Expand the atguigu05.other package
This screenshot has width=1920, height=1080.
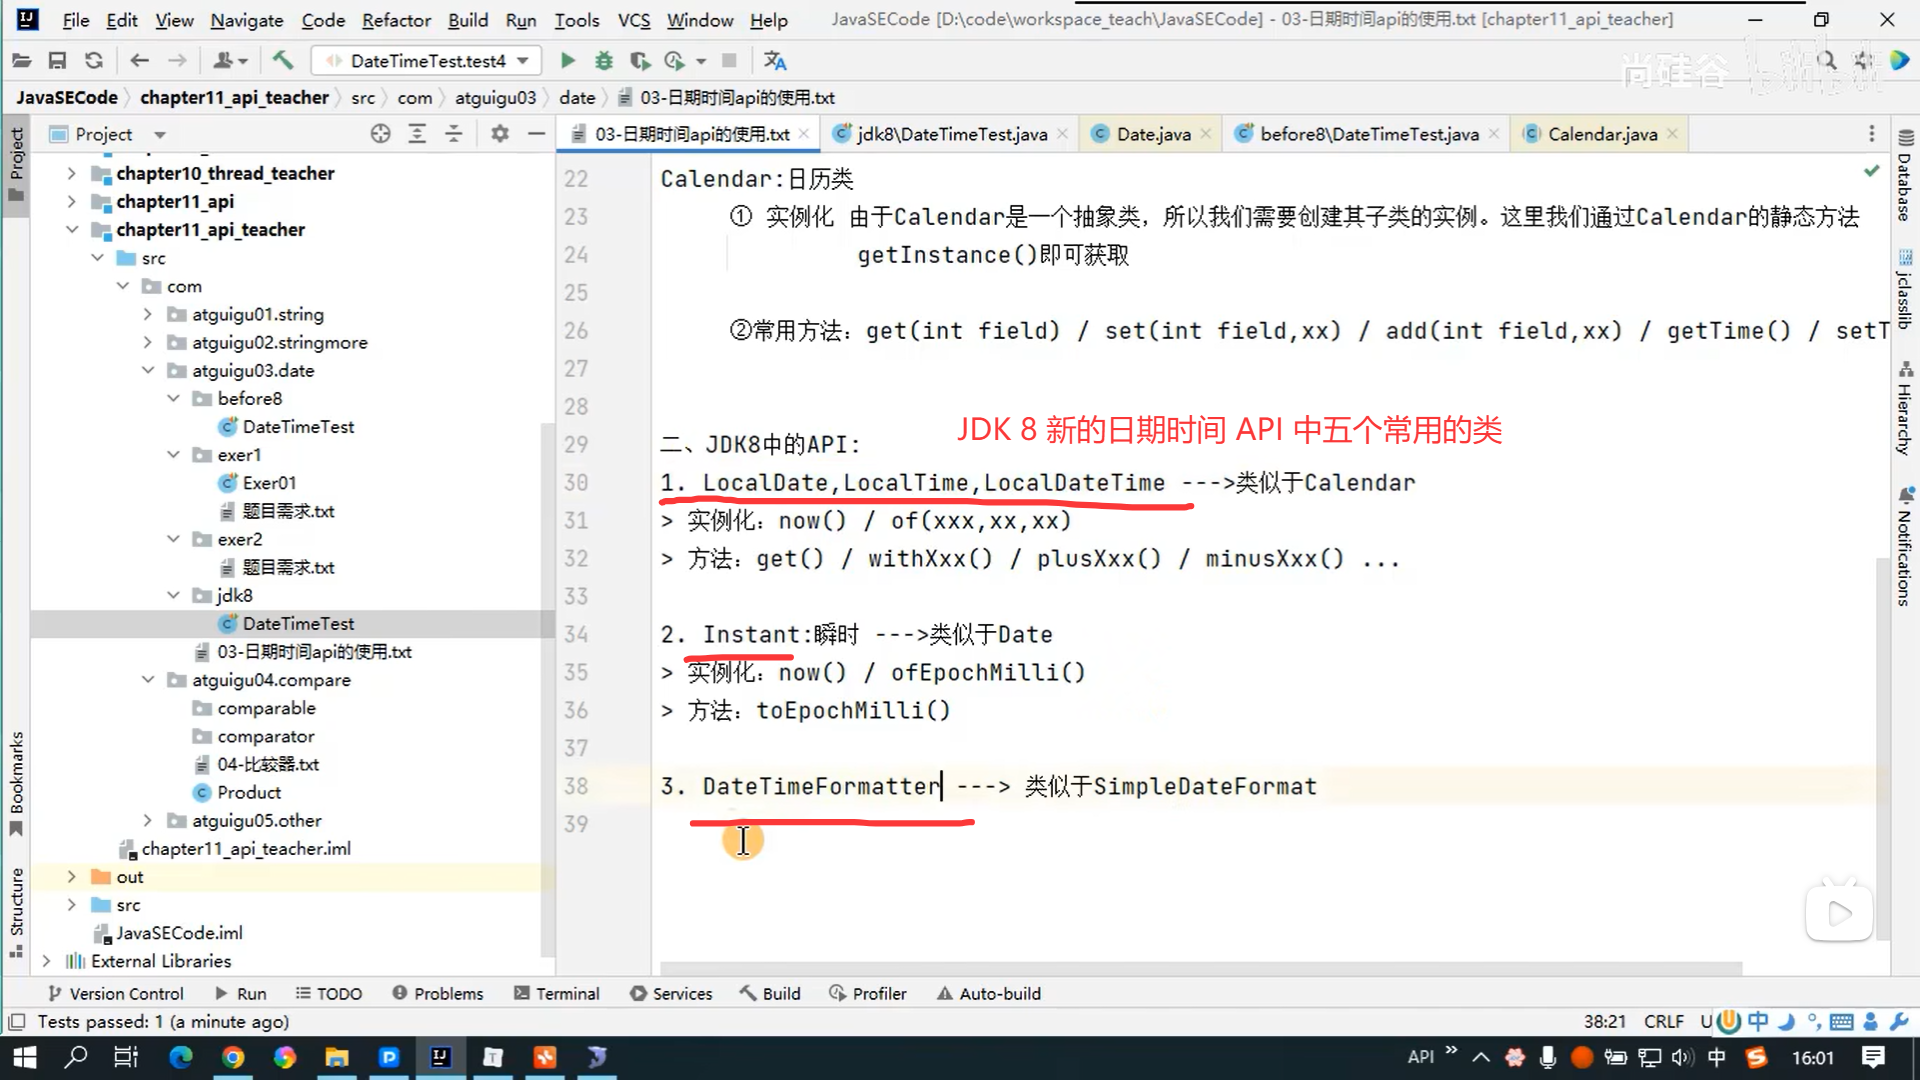pos(148,820)
